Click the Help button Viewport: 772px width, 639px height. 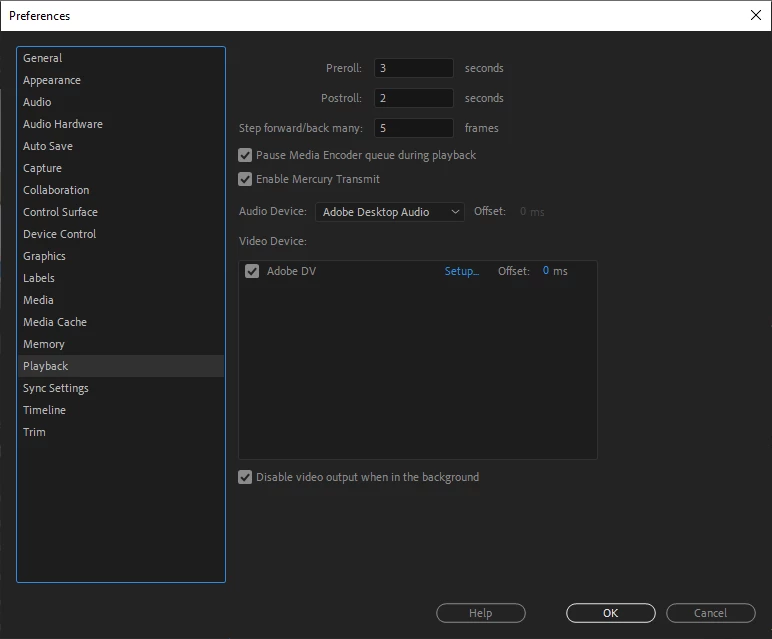[x=481, y=613]
